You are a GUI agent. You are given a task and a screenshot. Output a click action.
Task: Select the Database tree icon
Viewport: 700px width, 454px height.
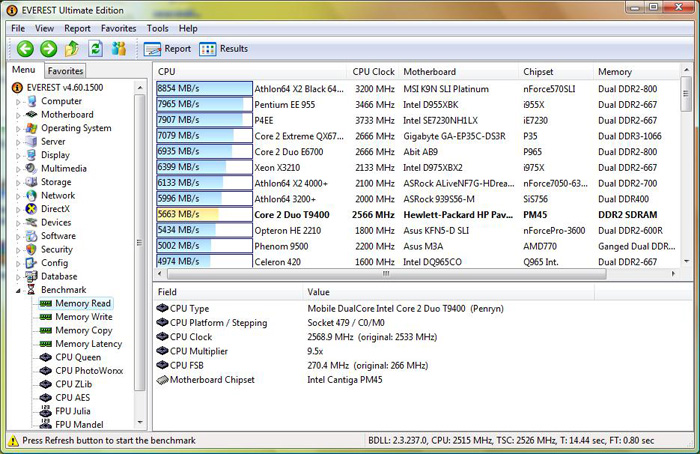pyautogui.click(x=32, y=276)
